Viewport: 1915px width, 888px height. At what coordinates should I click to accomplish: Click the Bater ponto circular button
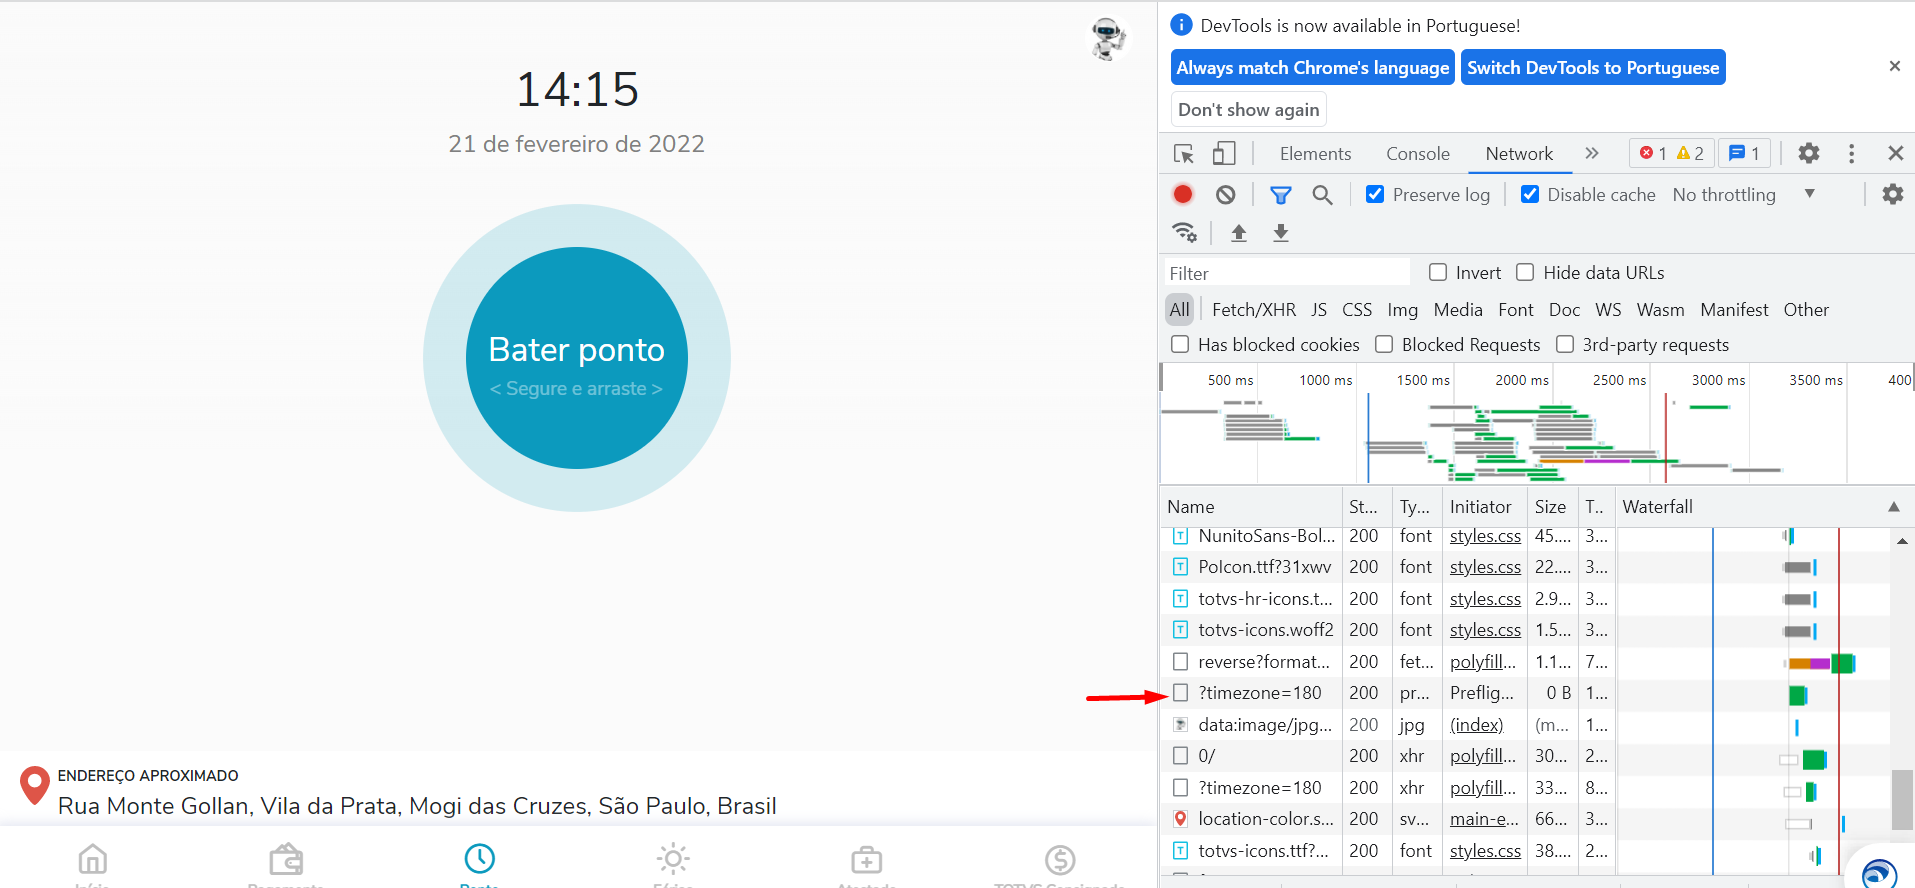(577, 358)
